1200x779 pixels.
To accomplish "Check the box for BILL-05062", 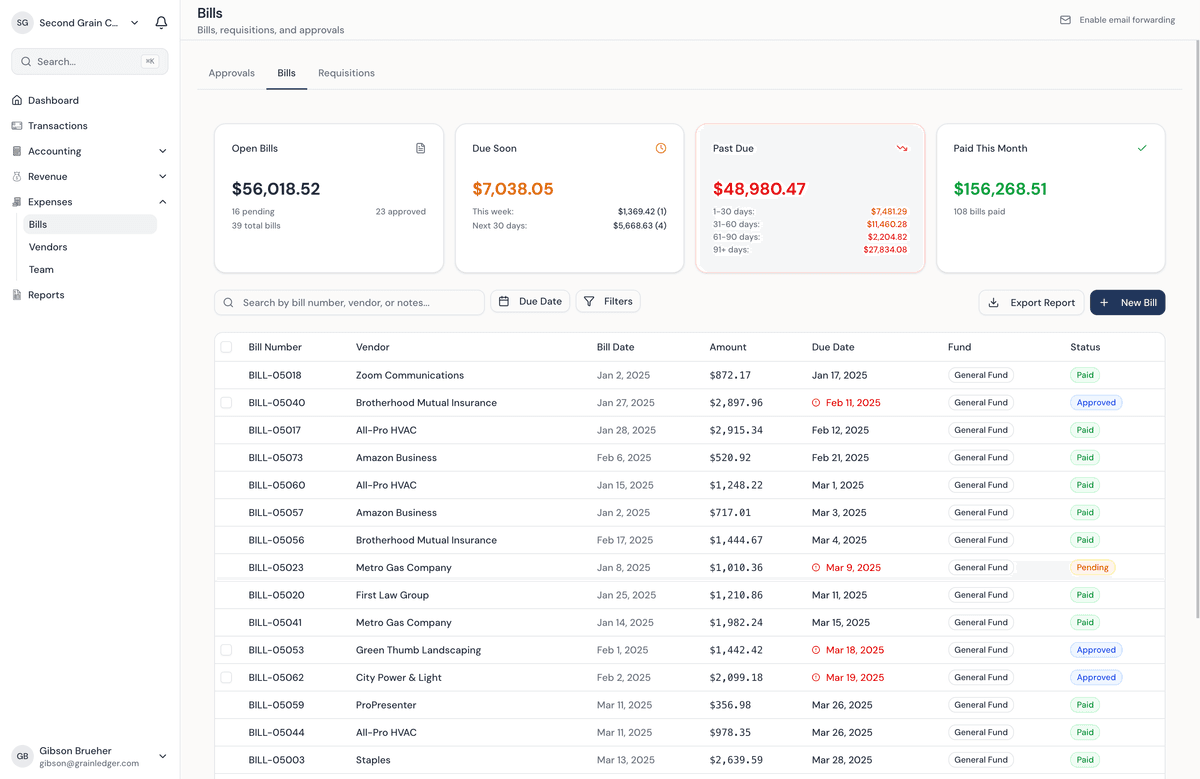I will click(x=226, y=678).
